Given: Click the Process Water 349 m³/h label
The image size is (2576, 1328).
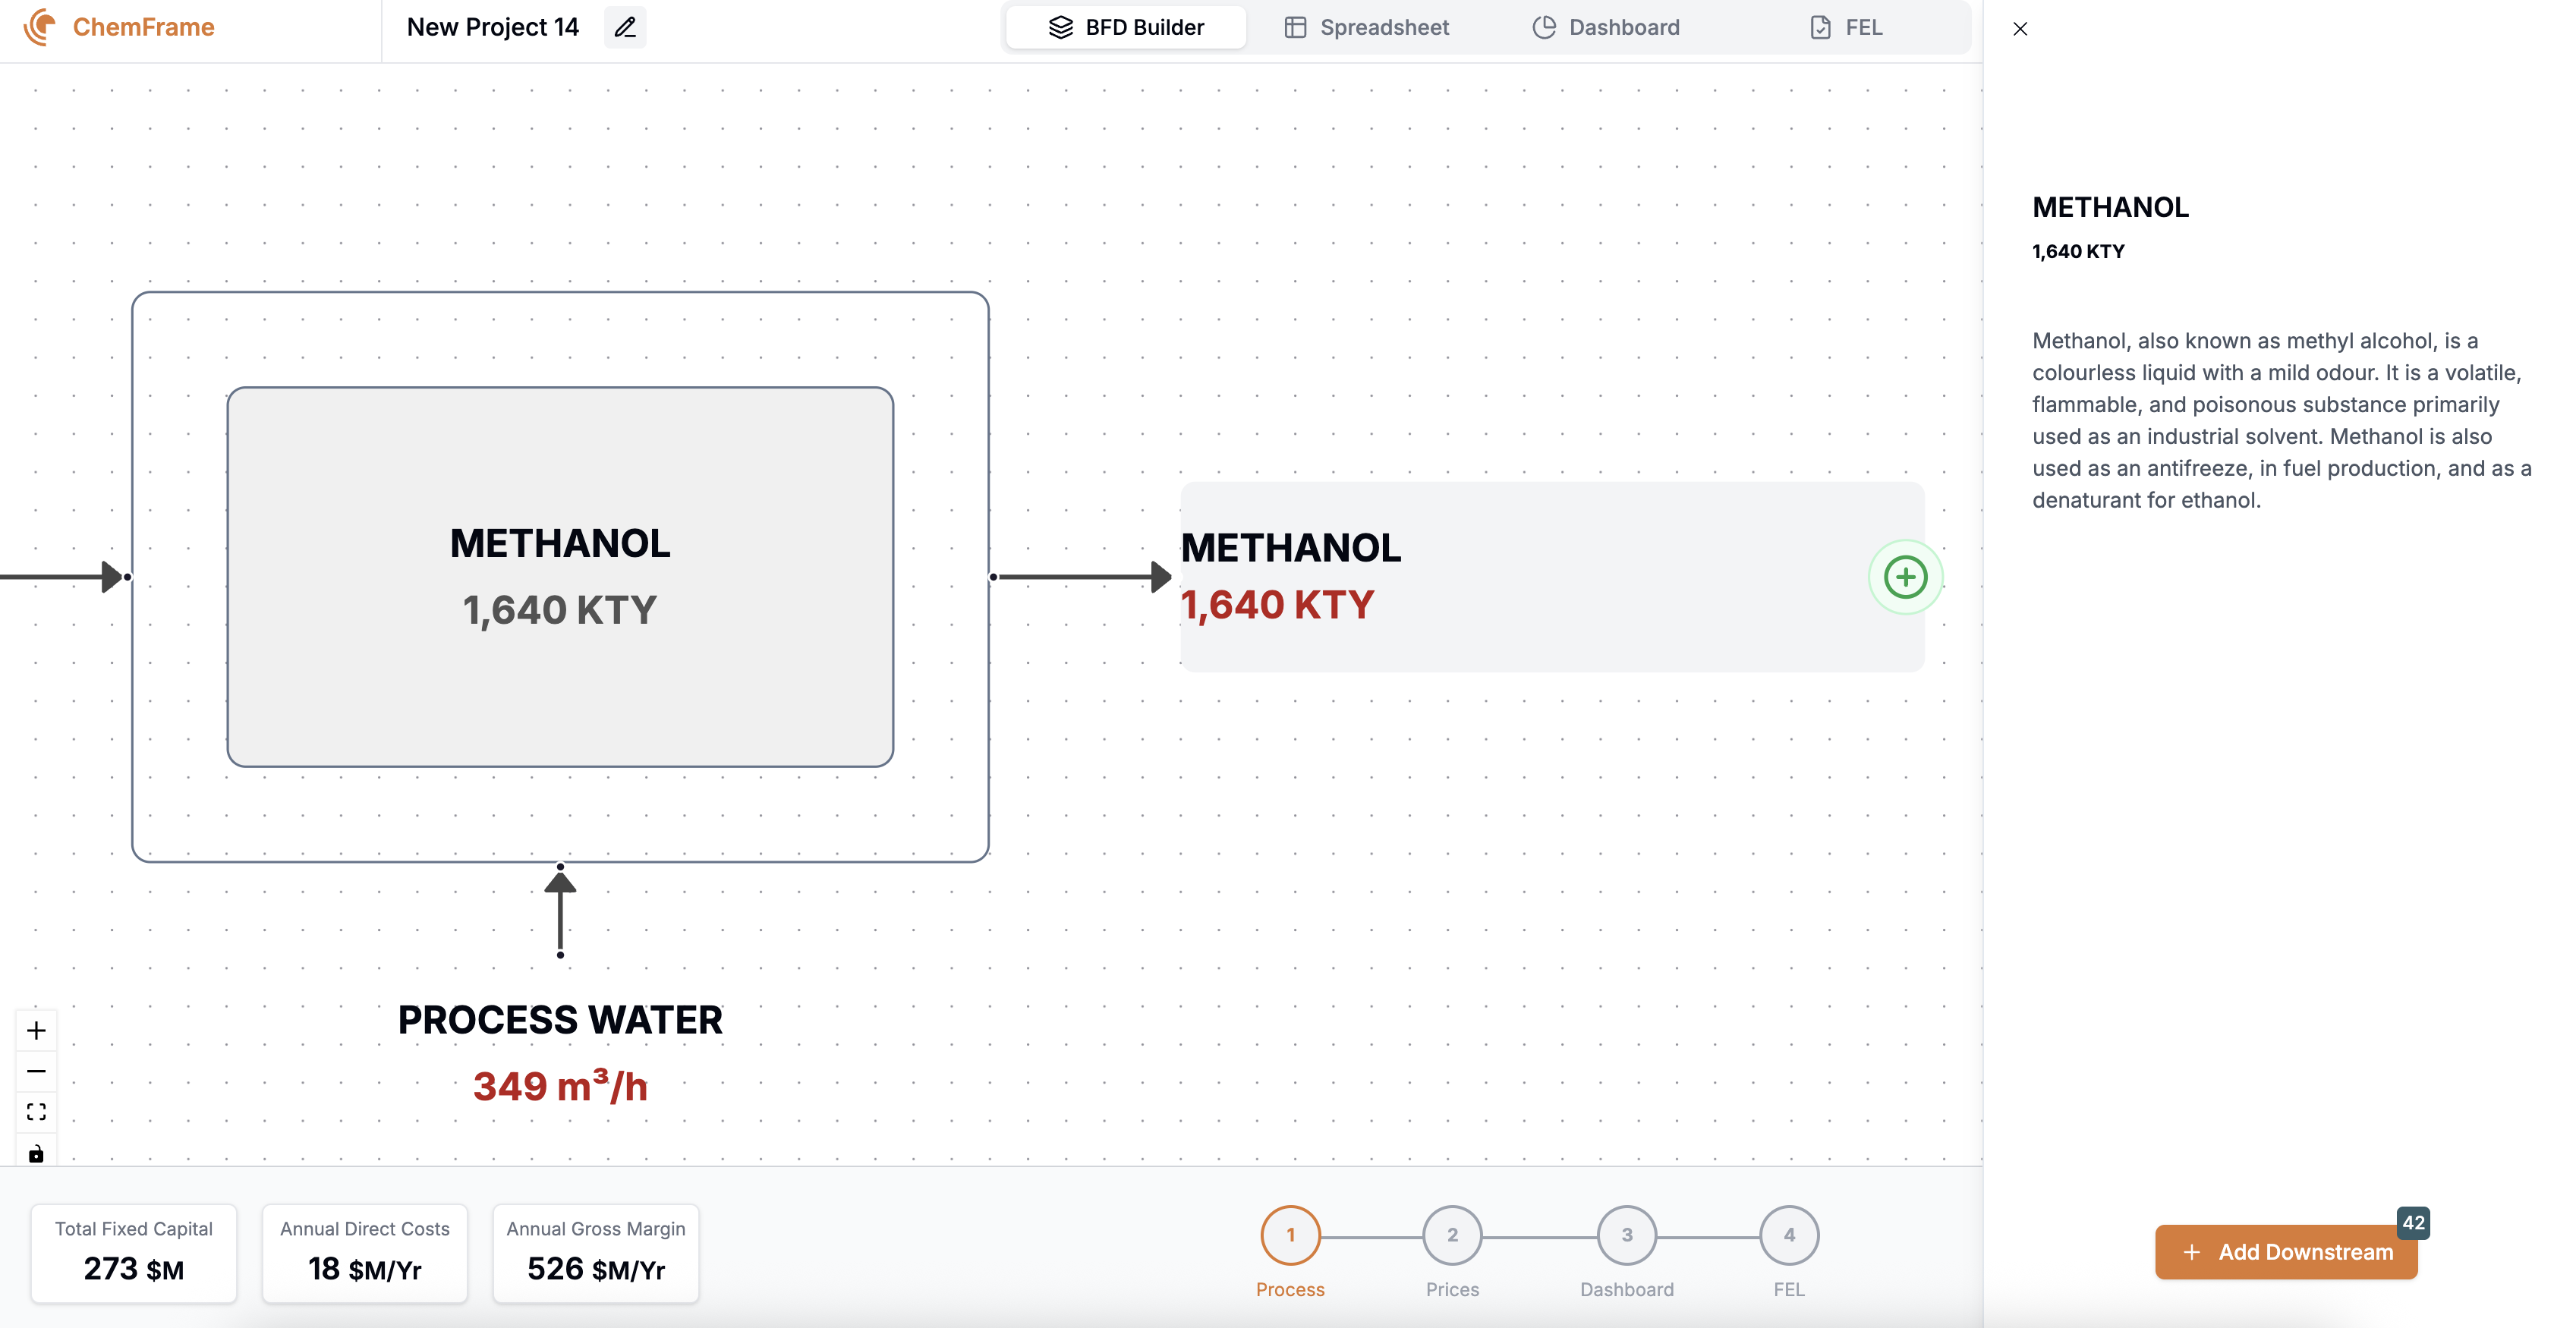Looking at the screenshot, I should tap(560, 1052).
